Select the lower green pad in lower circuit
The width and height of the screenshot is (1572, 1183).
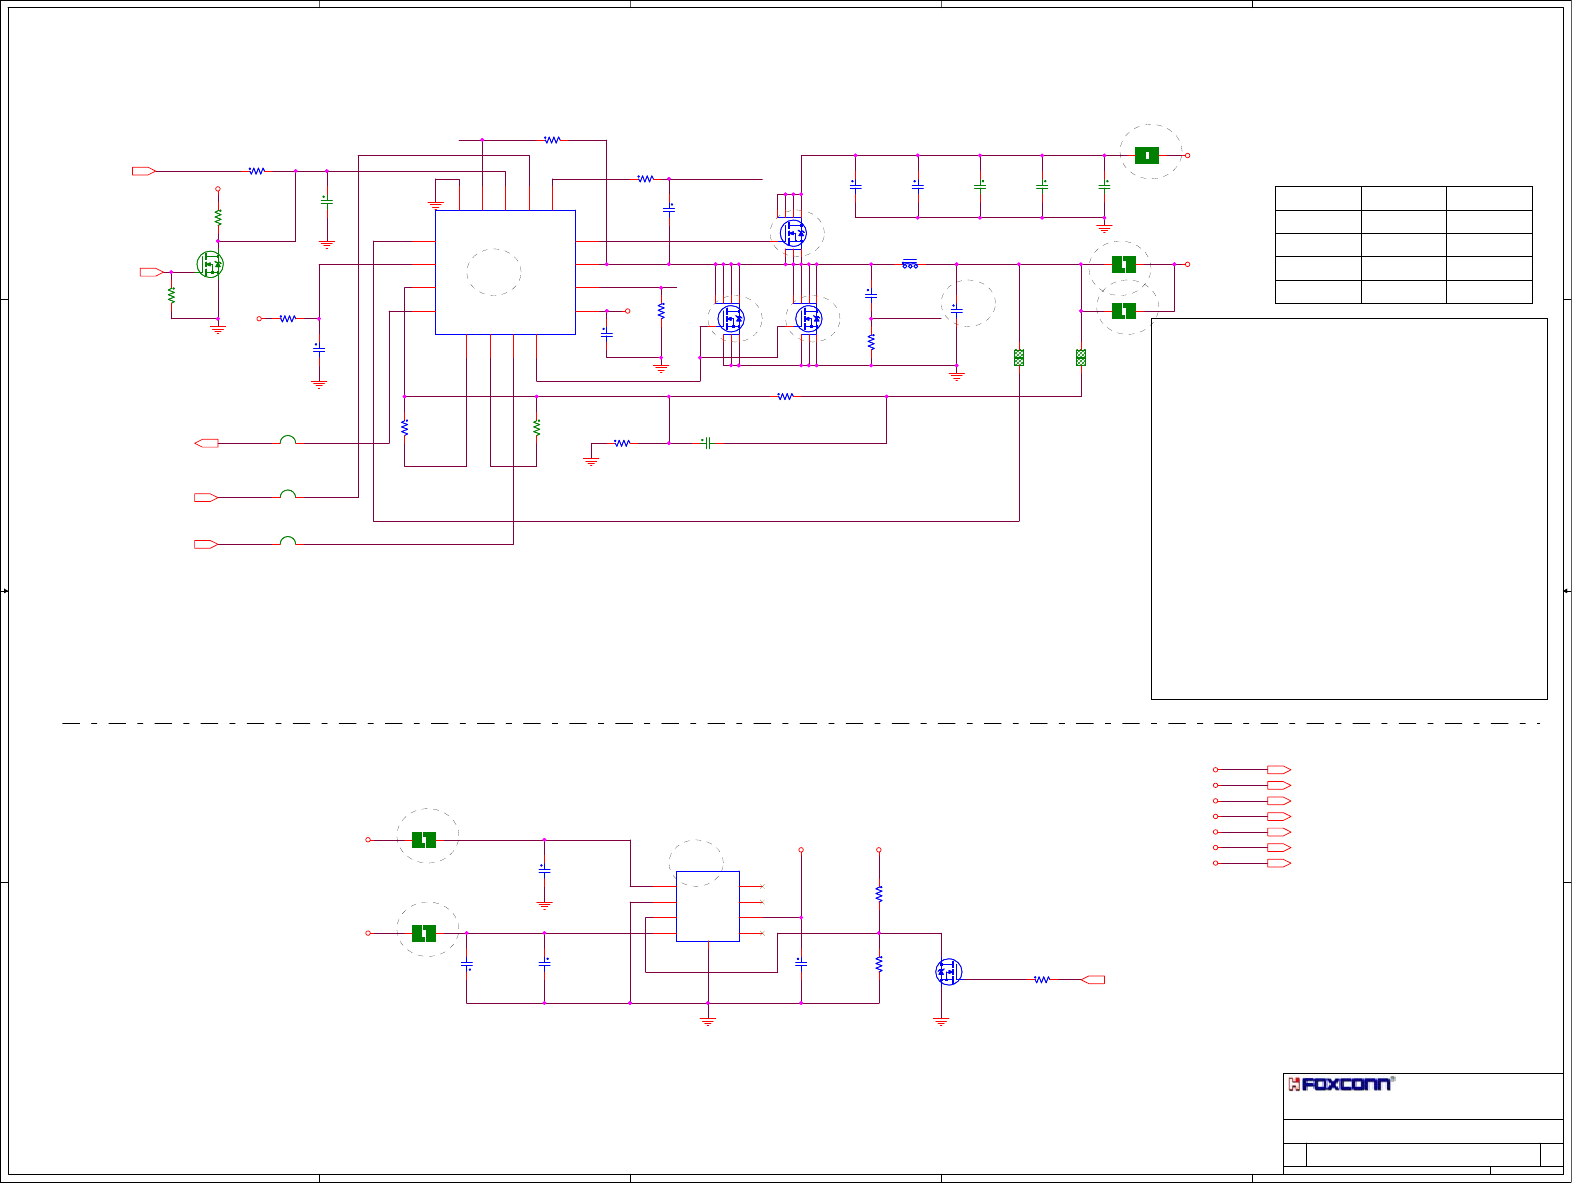tap(424, 933)
